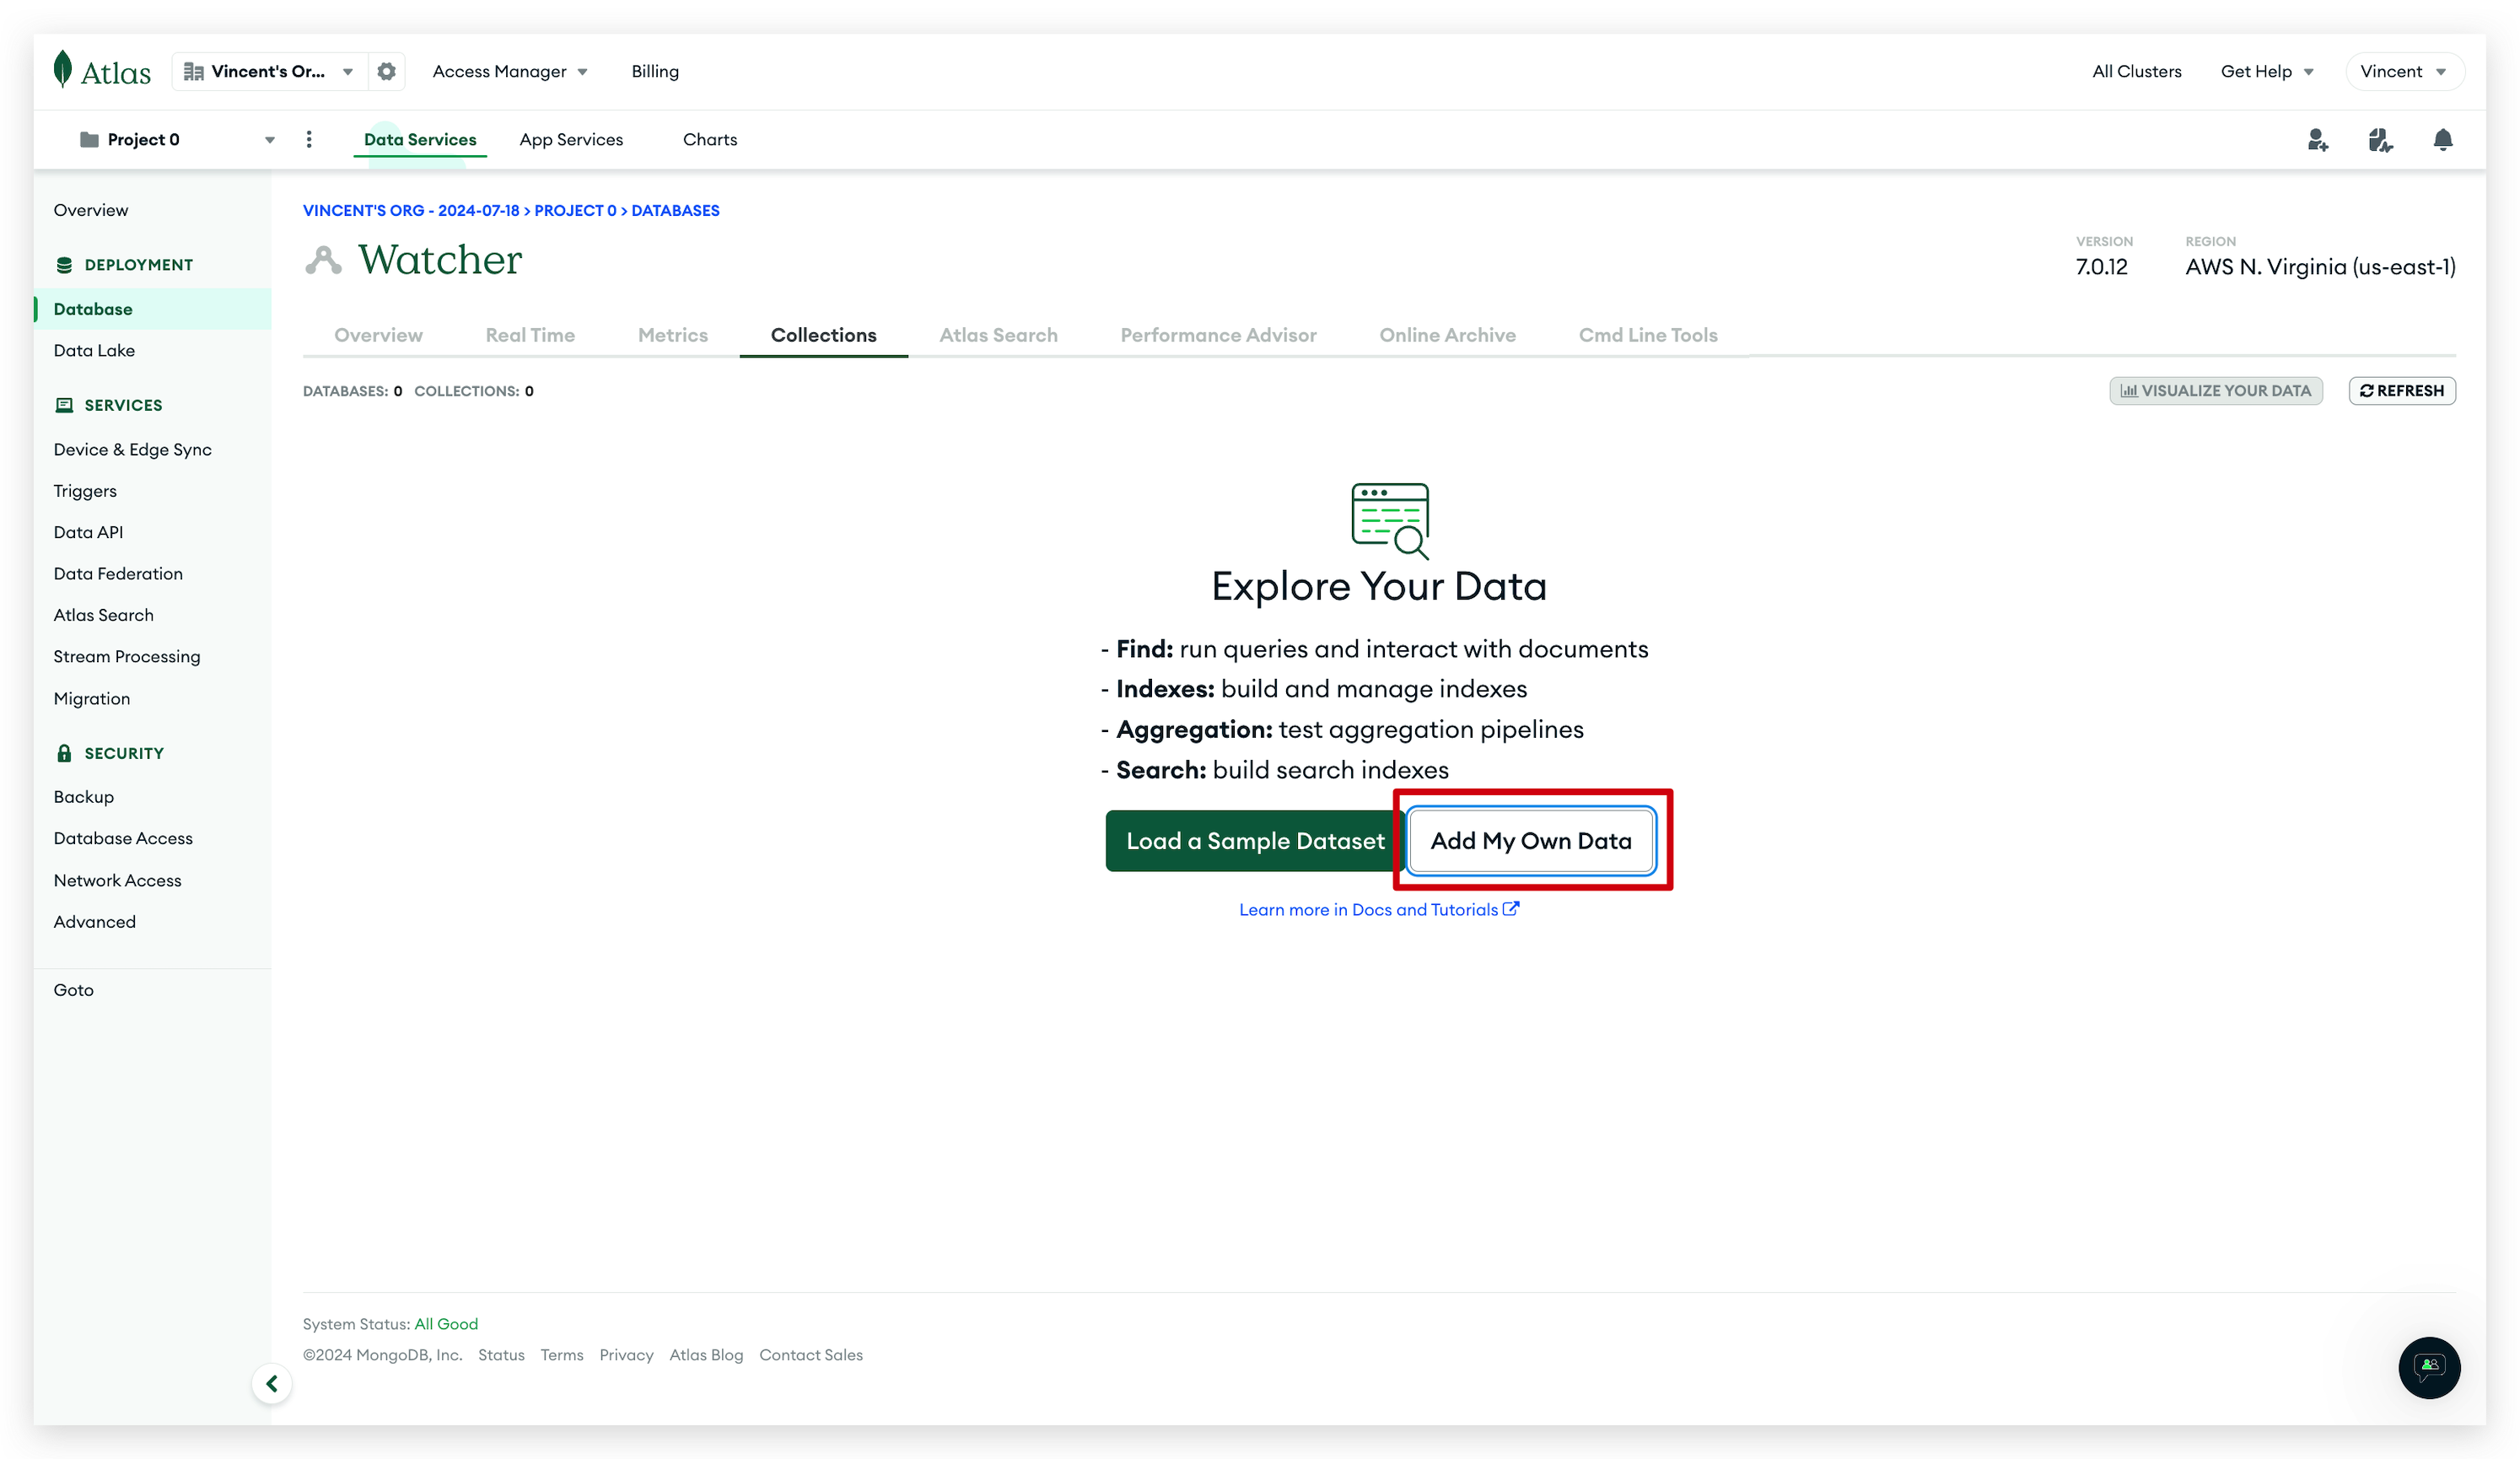Open Advanced in sidebar
The height and width of the screenshot is (1459, 2520).
coord(95,921)
